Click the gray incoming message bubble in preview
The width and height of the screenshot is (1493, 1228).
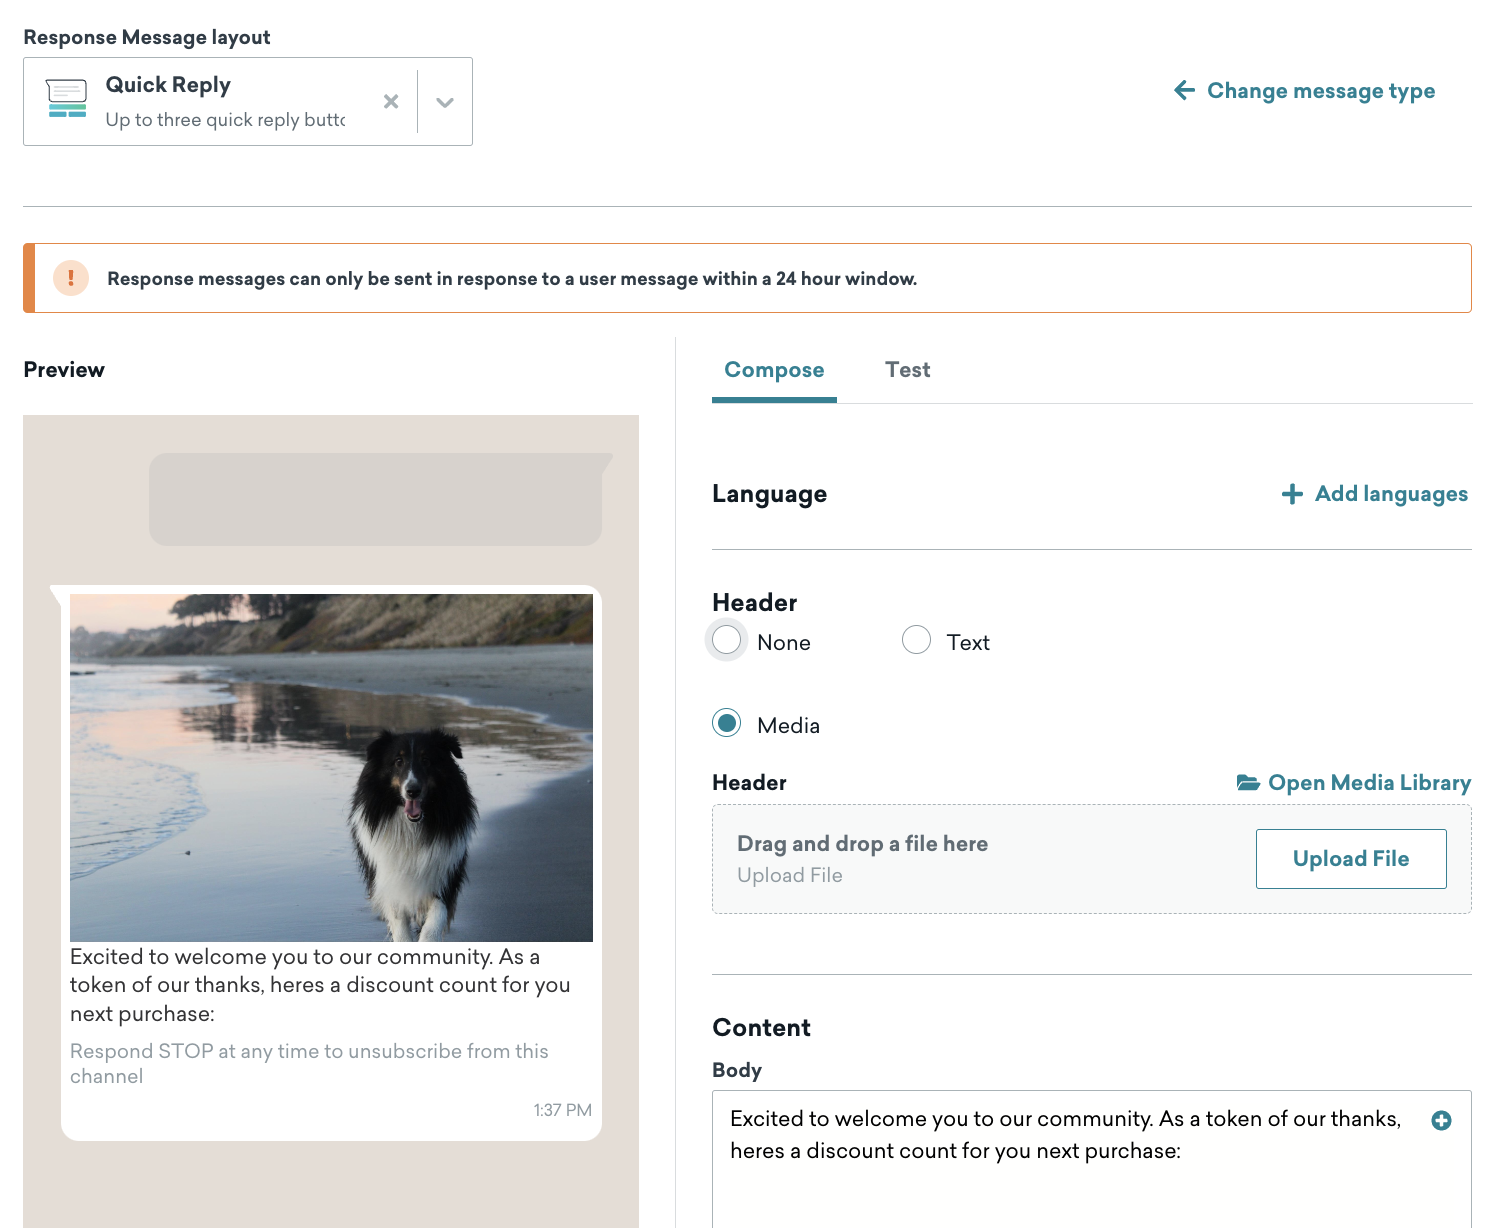pos(379,499)
